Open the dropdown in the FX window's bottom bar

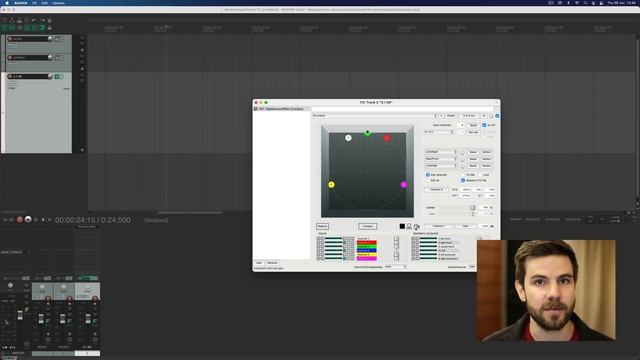396,267
